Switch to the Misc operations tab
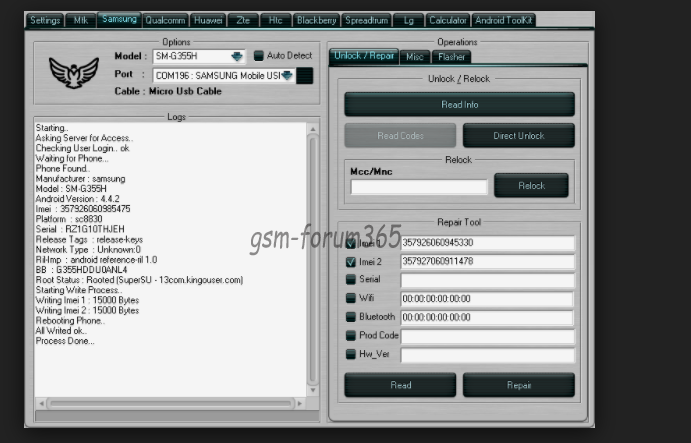691x443 pixels. 415,57
